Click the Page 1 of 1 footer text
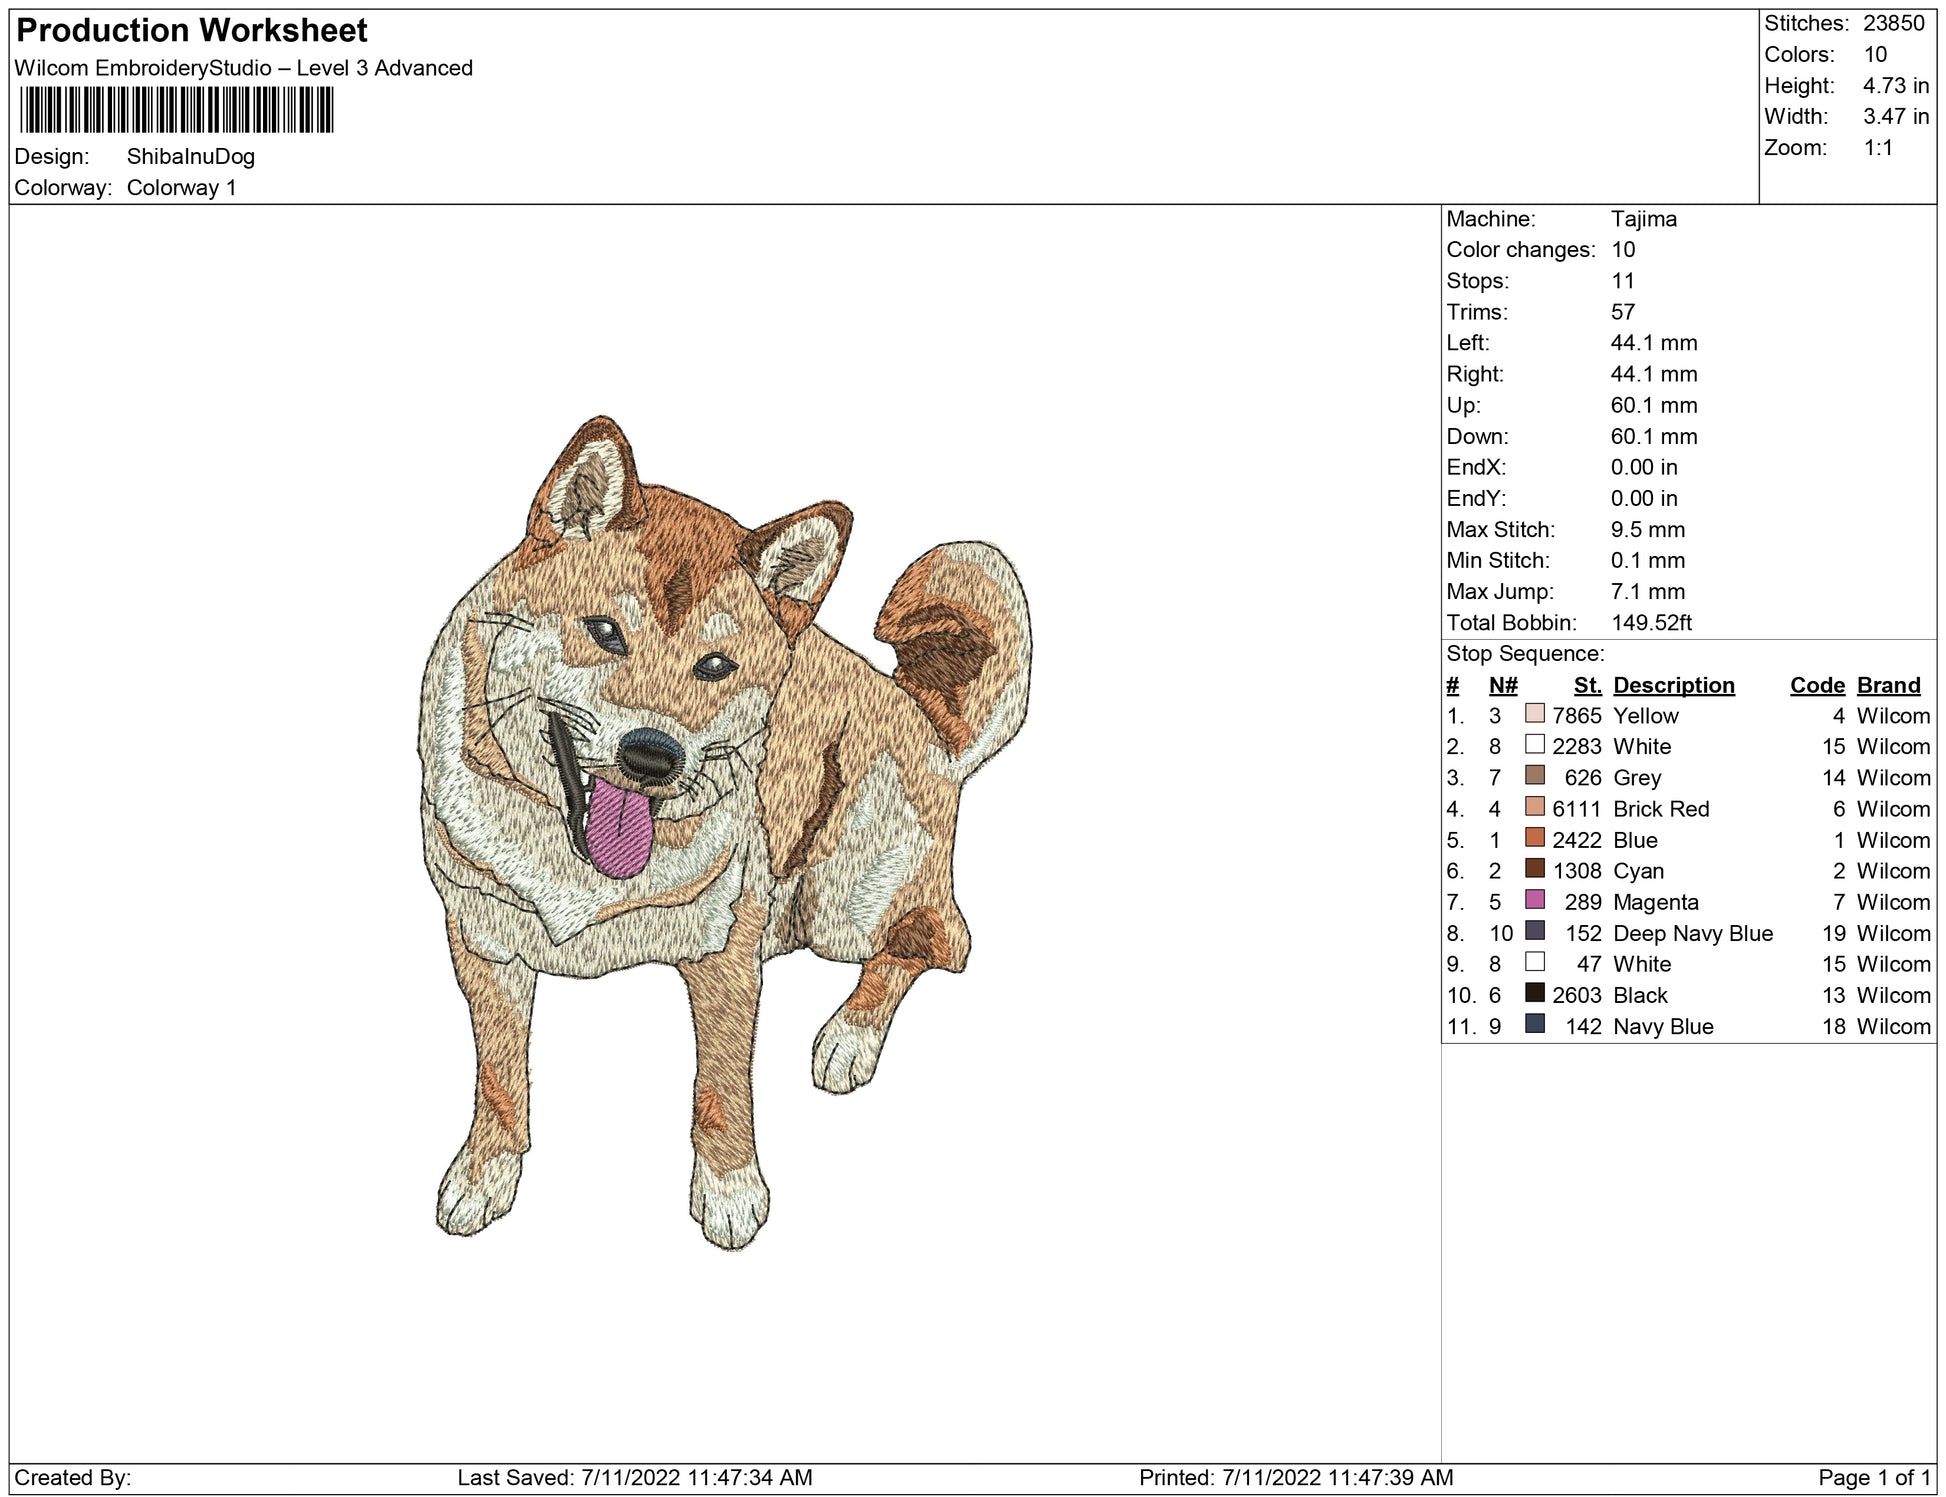Viewport: 1946px width, 1497px height. click(x=1873, y=1477)
